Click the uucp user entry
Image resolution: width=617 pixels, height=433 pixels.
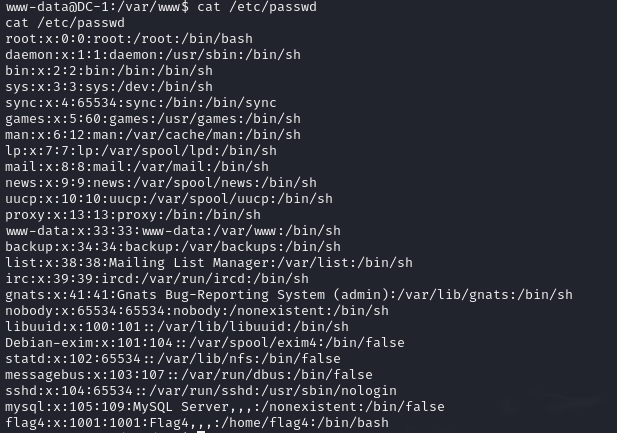(x=168, y=199)
